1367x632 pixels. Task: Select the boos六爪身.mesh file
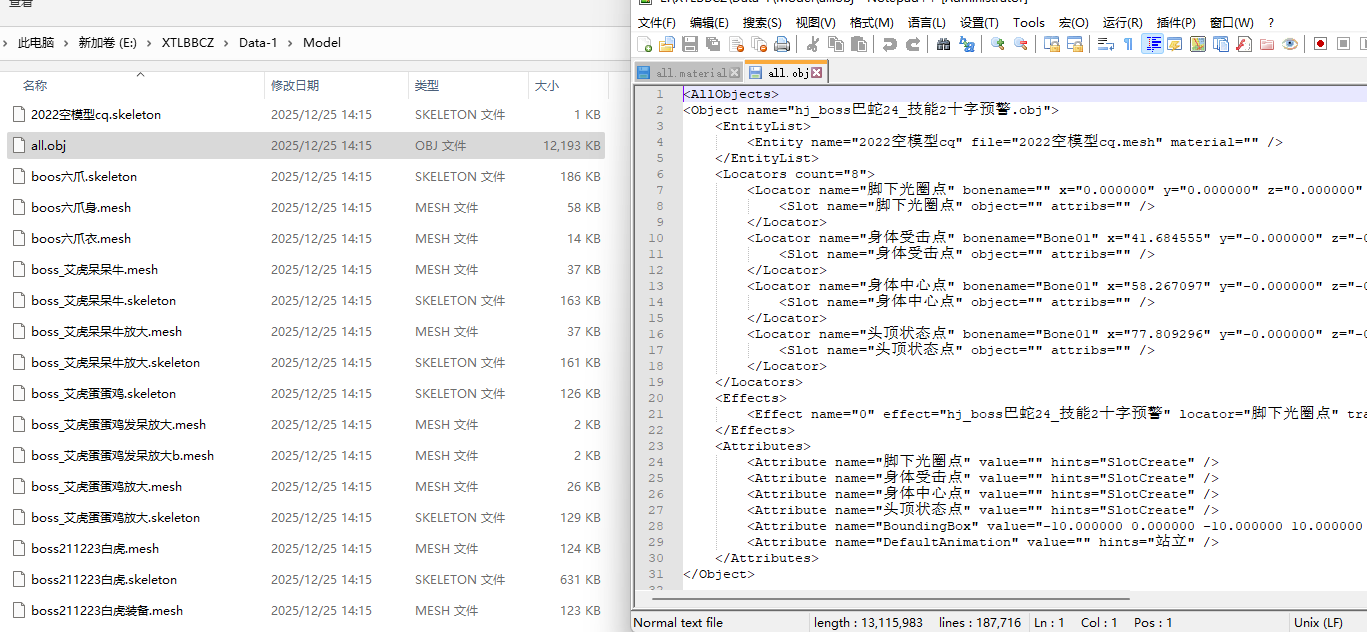pos(81,208)
